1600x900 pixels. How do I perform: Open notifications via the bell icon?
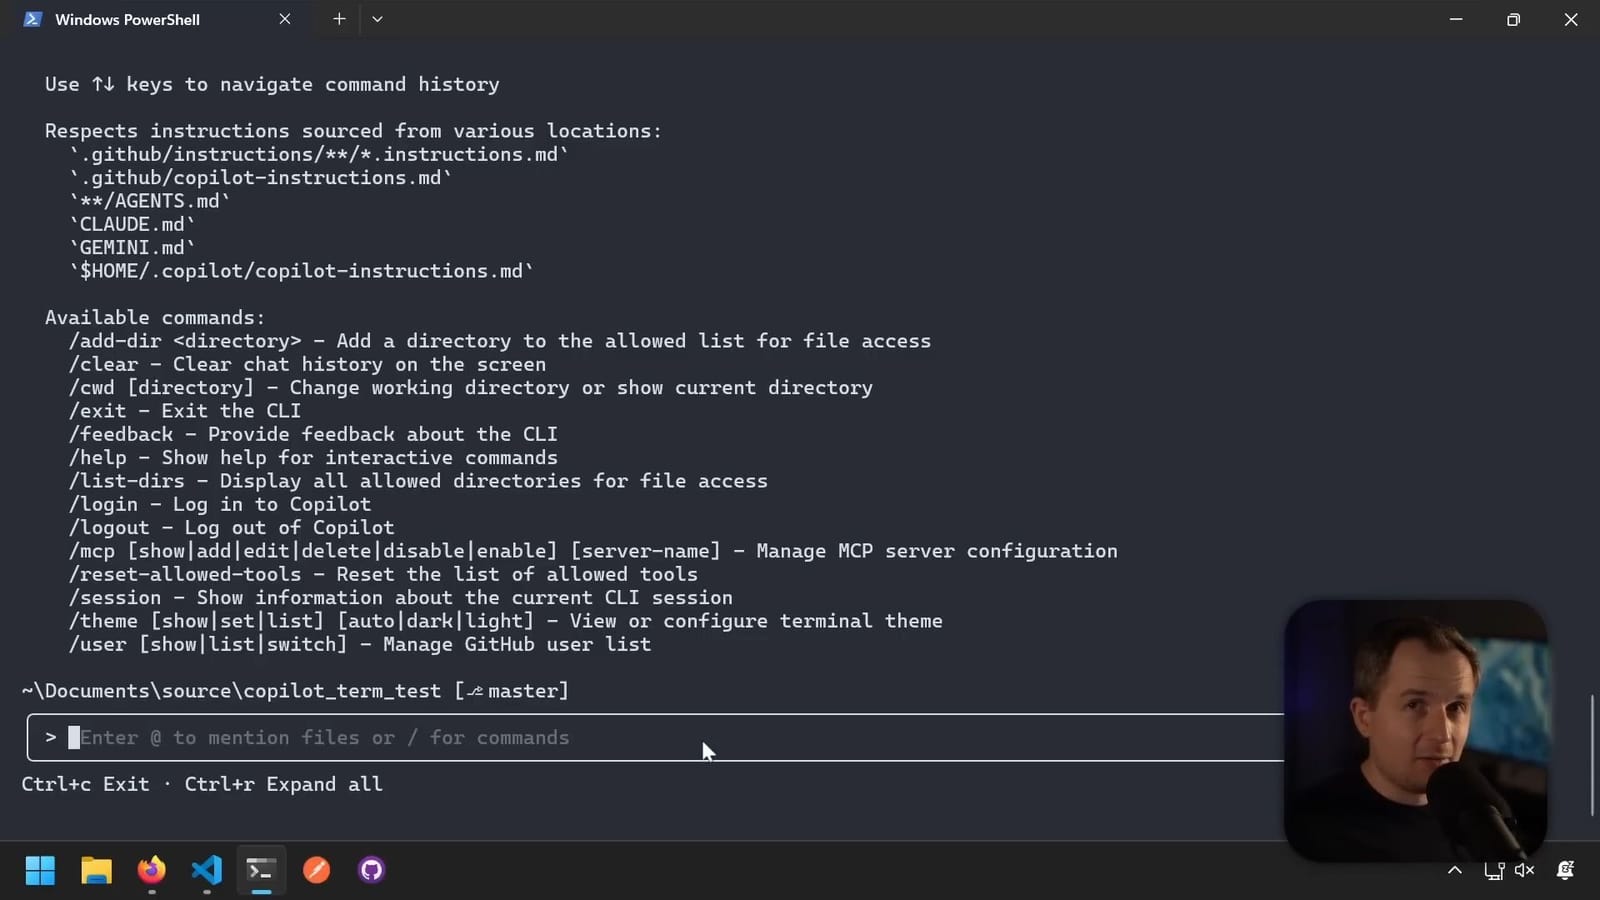tap(1563, 870)
